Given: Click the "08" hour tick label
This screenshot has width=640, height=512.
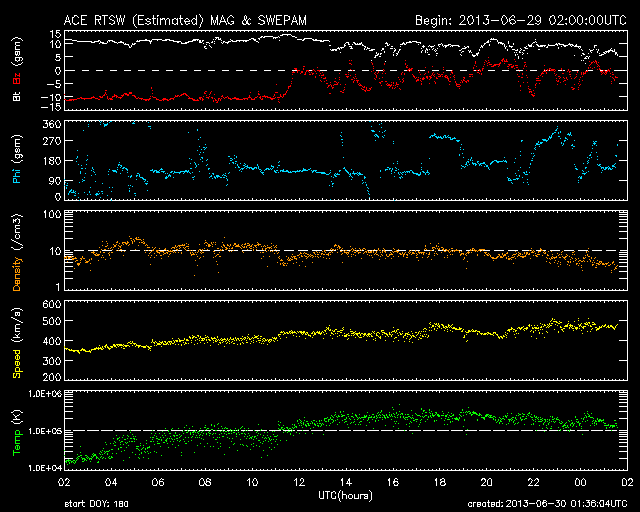Looking at the screenshot, I should (x=205, y=483).
